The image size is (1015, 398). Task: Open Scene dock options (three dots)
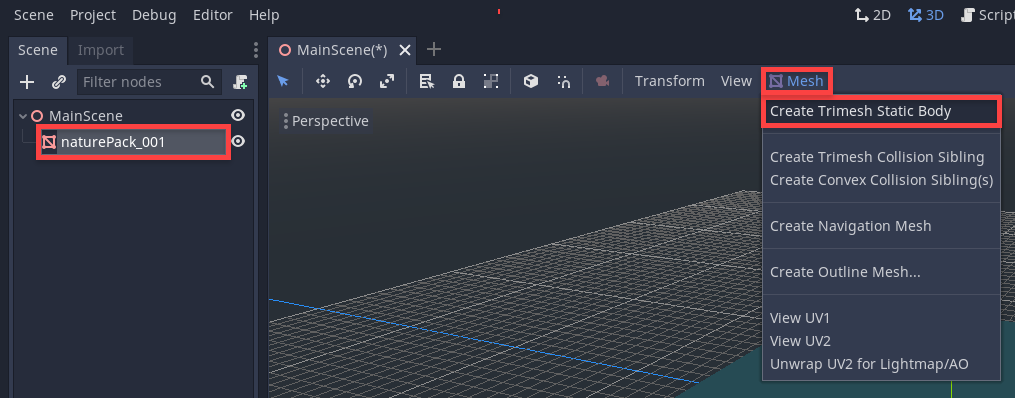pyautogui.click(x=256, y=50)
